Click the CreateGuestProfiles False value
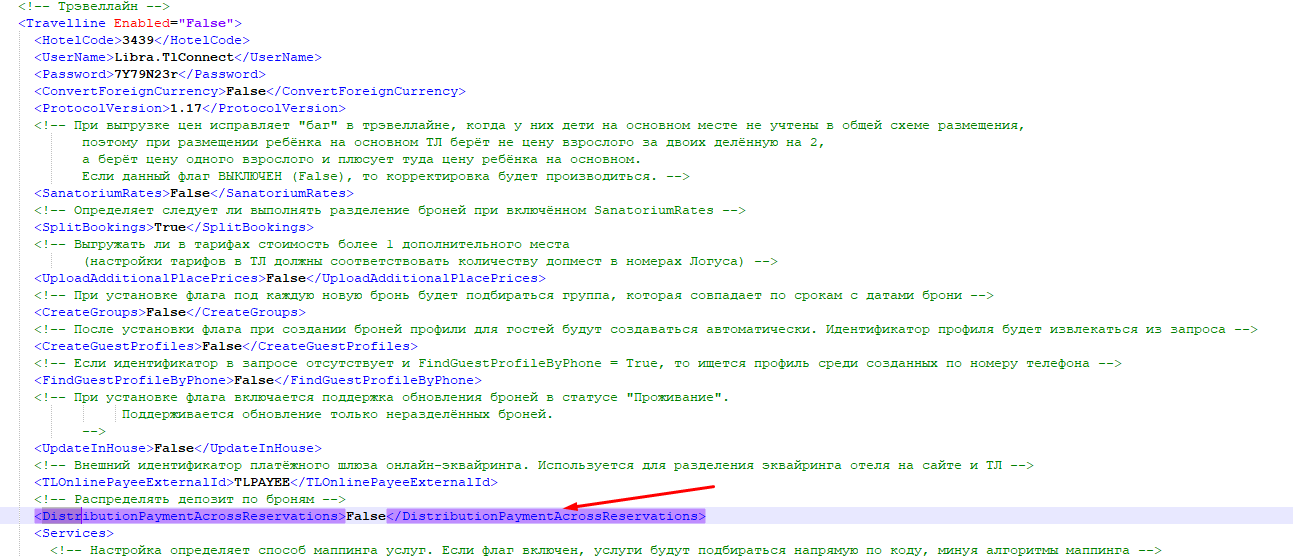The image size is (1293, 556). click(223, 346)
